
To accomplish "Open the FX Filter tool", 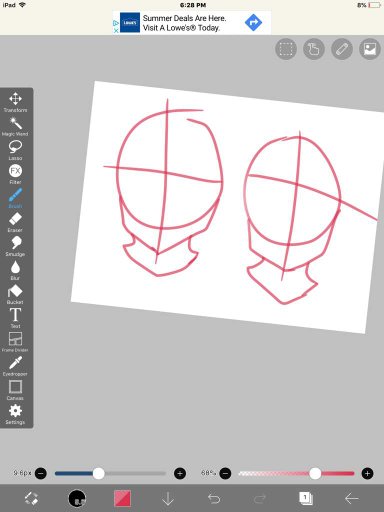I will point(15,174).
